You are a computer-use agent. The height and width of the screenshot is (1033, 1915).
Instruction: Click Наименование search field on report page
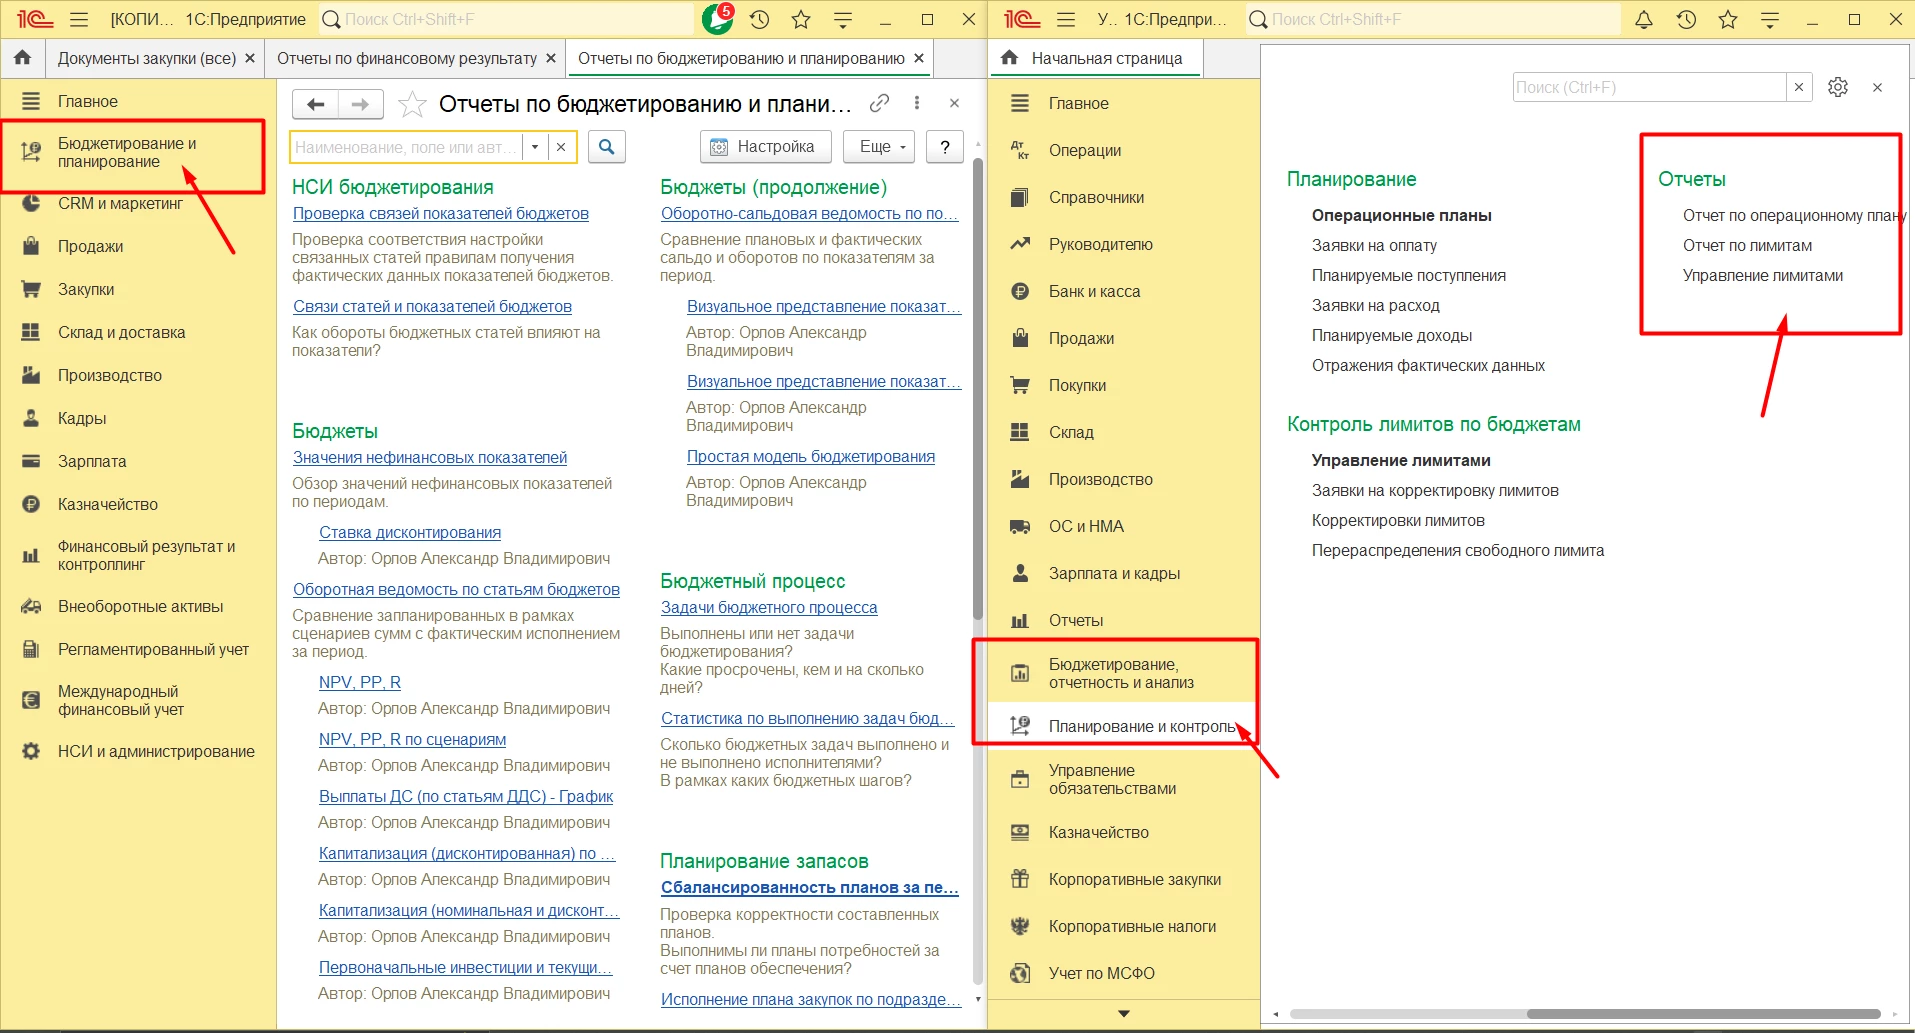pos(407,147)
